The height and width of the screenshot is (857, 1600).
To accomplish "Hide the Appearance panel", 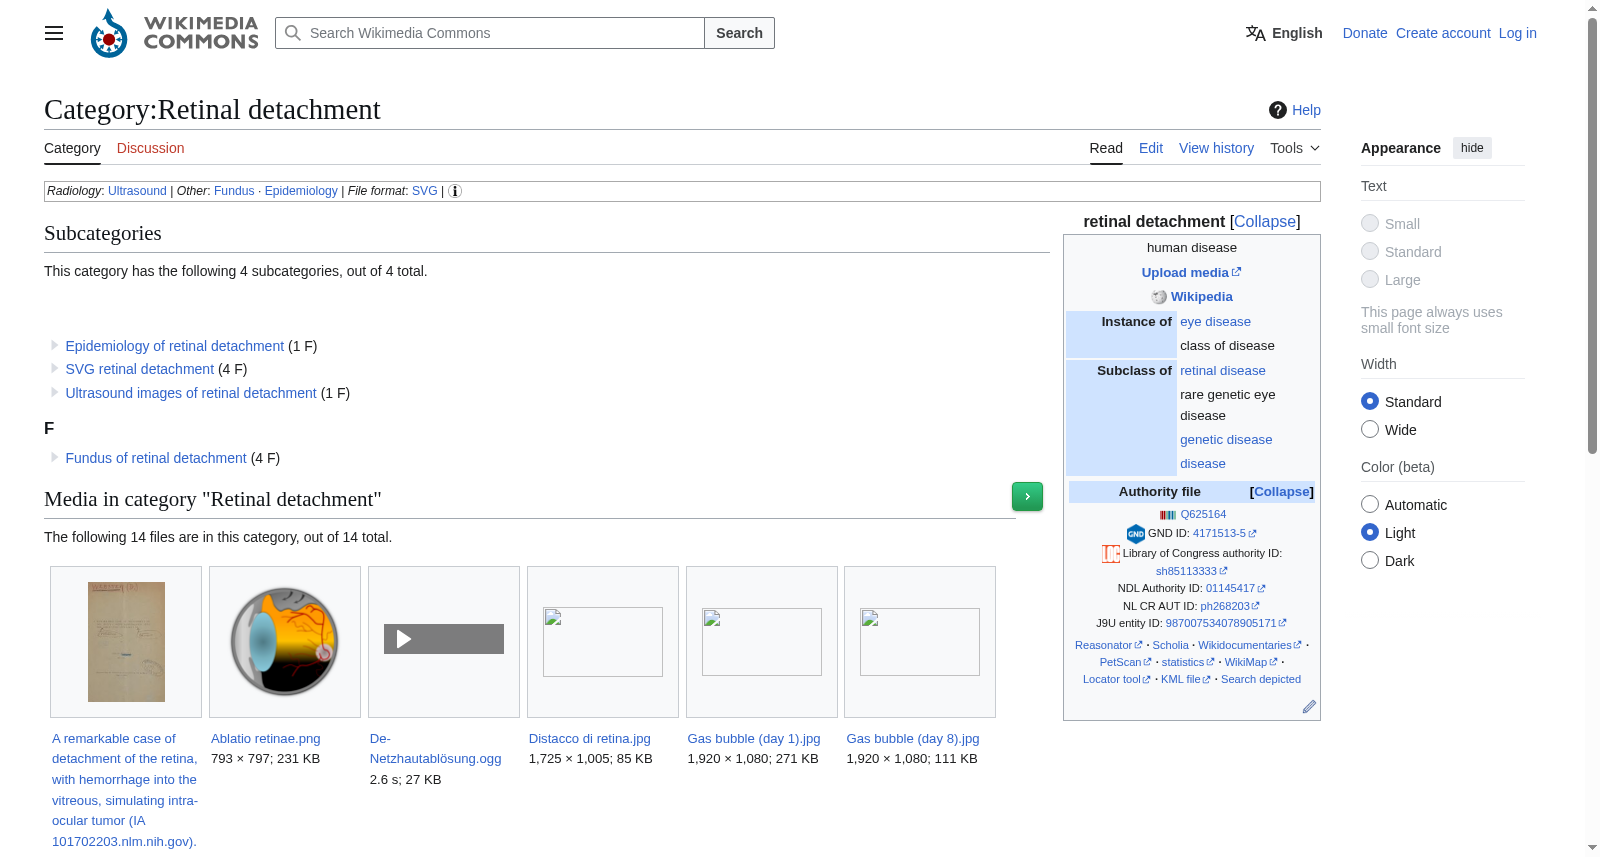I will coord(1472,148).
